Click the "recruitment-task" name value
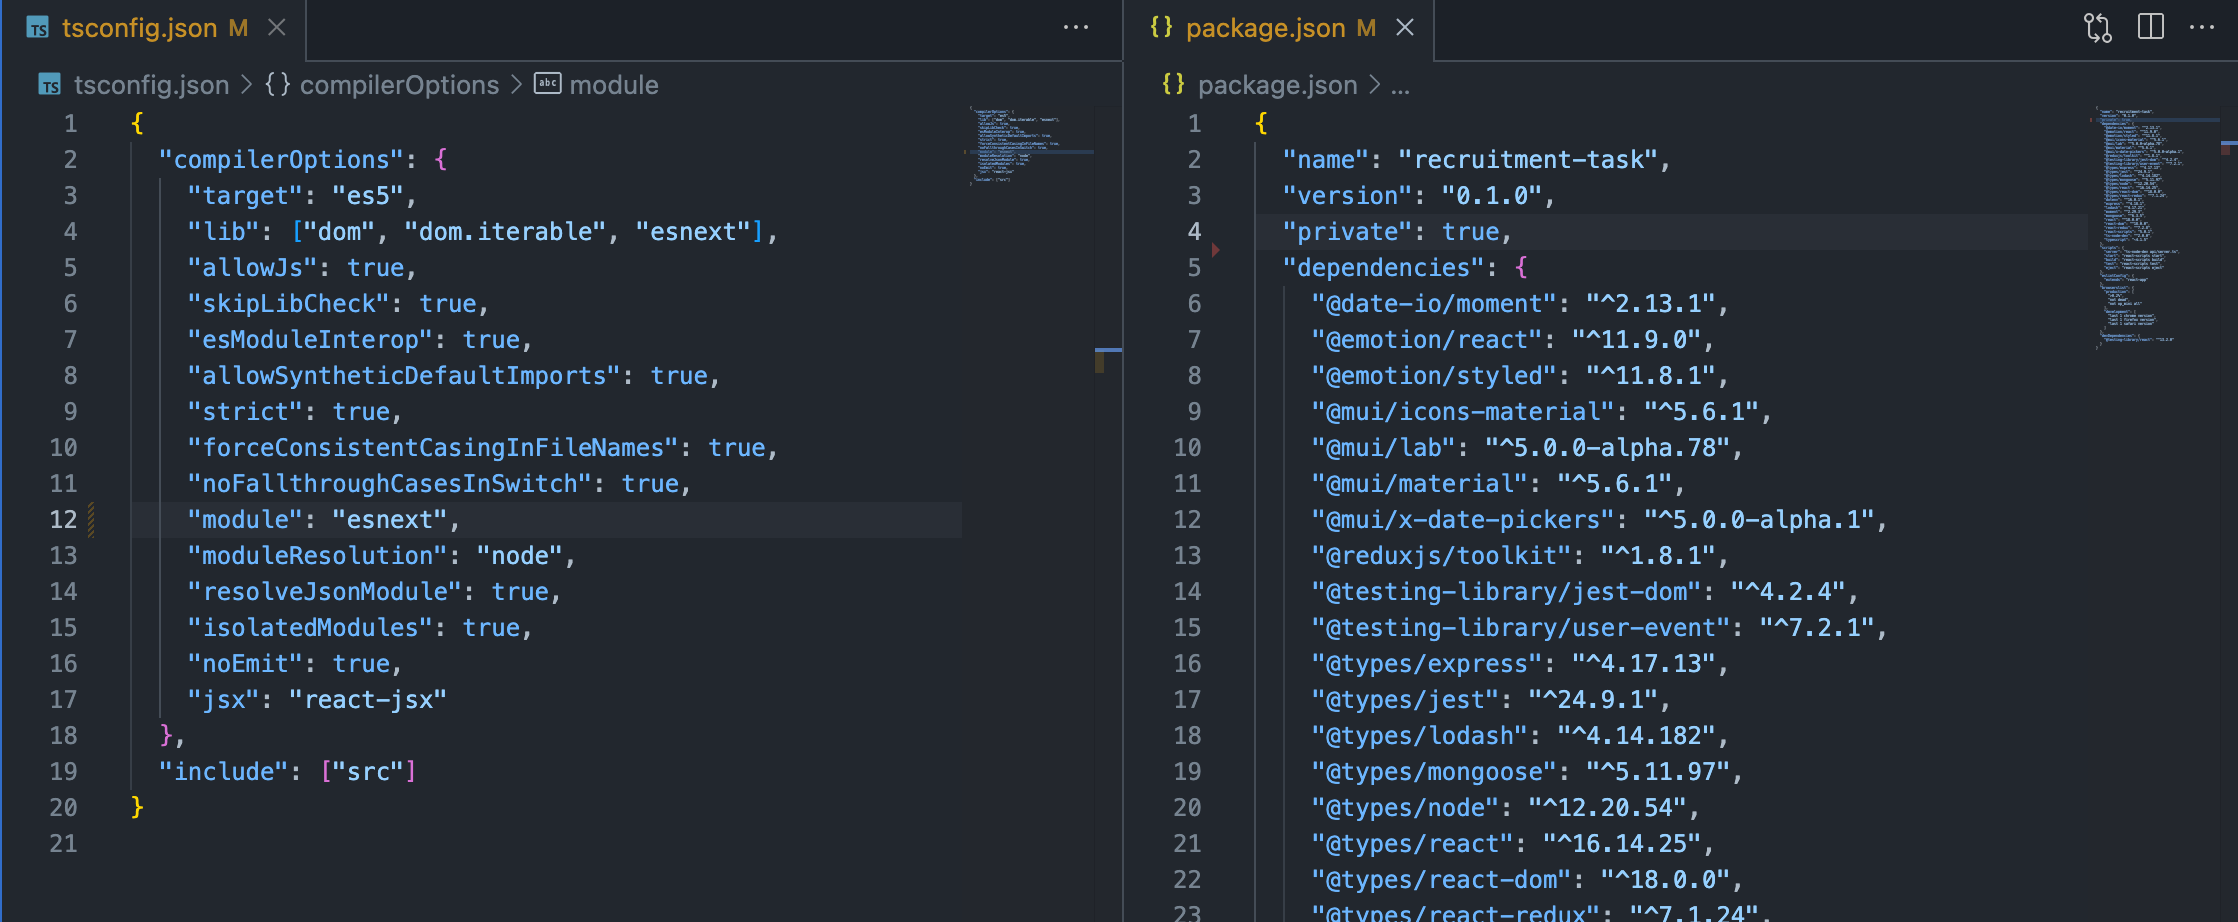 pyautogui.click(x=1528, y=160)
